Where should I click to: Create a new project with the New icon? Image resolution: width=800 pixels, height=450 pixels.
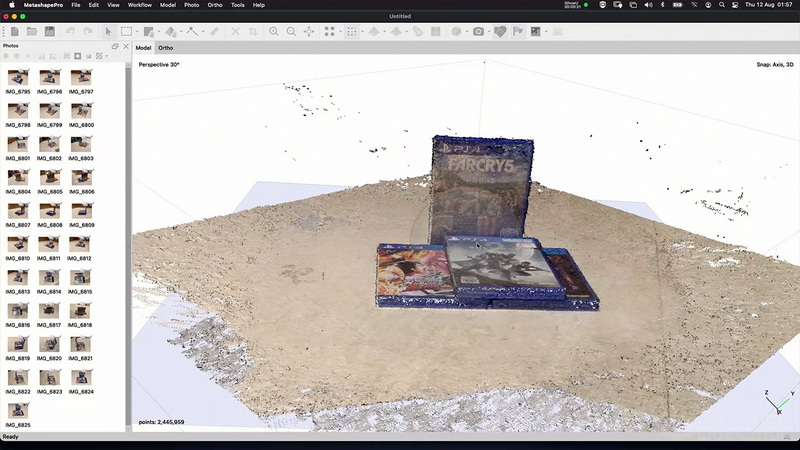(15, 32)
